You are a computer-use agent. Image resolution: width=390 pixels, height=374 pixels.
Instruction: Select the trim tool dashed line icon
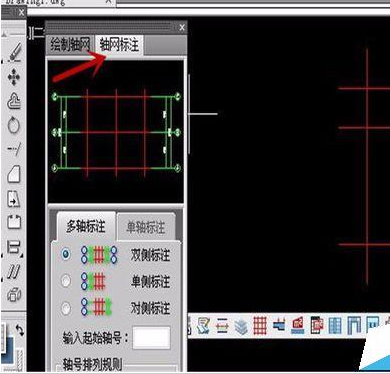tap(14, 150)
